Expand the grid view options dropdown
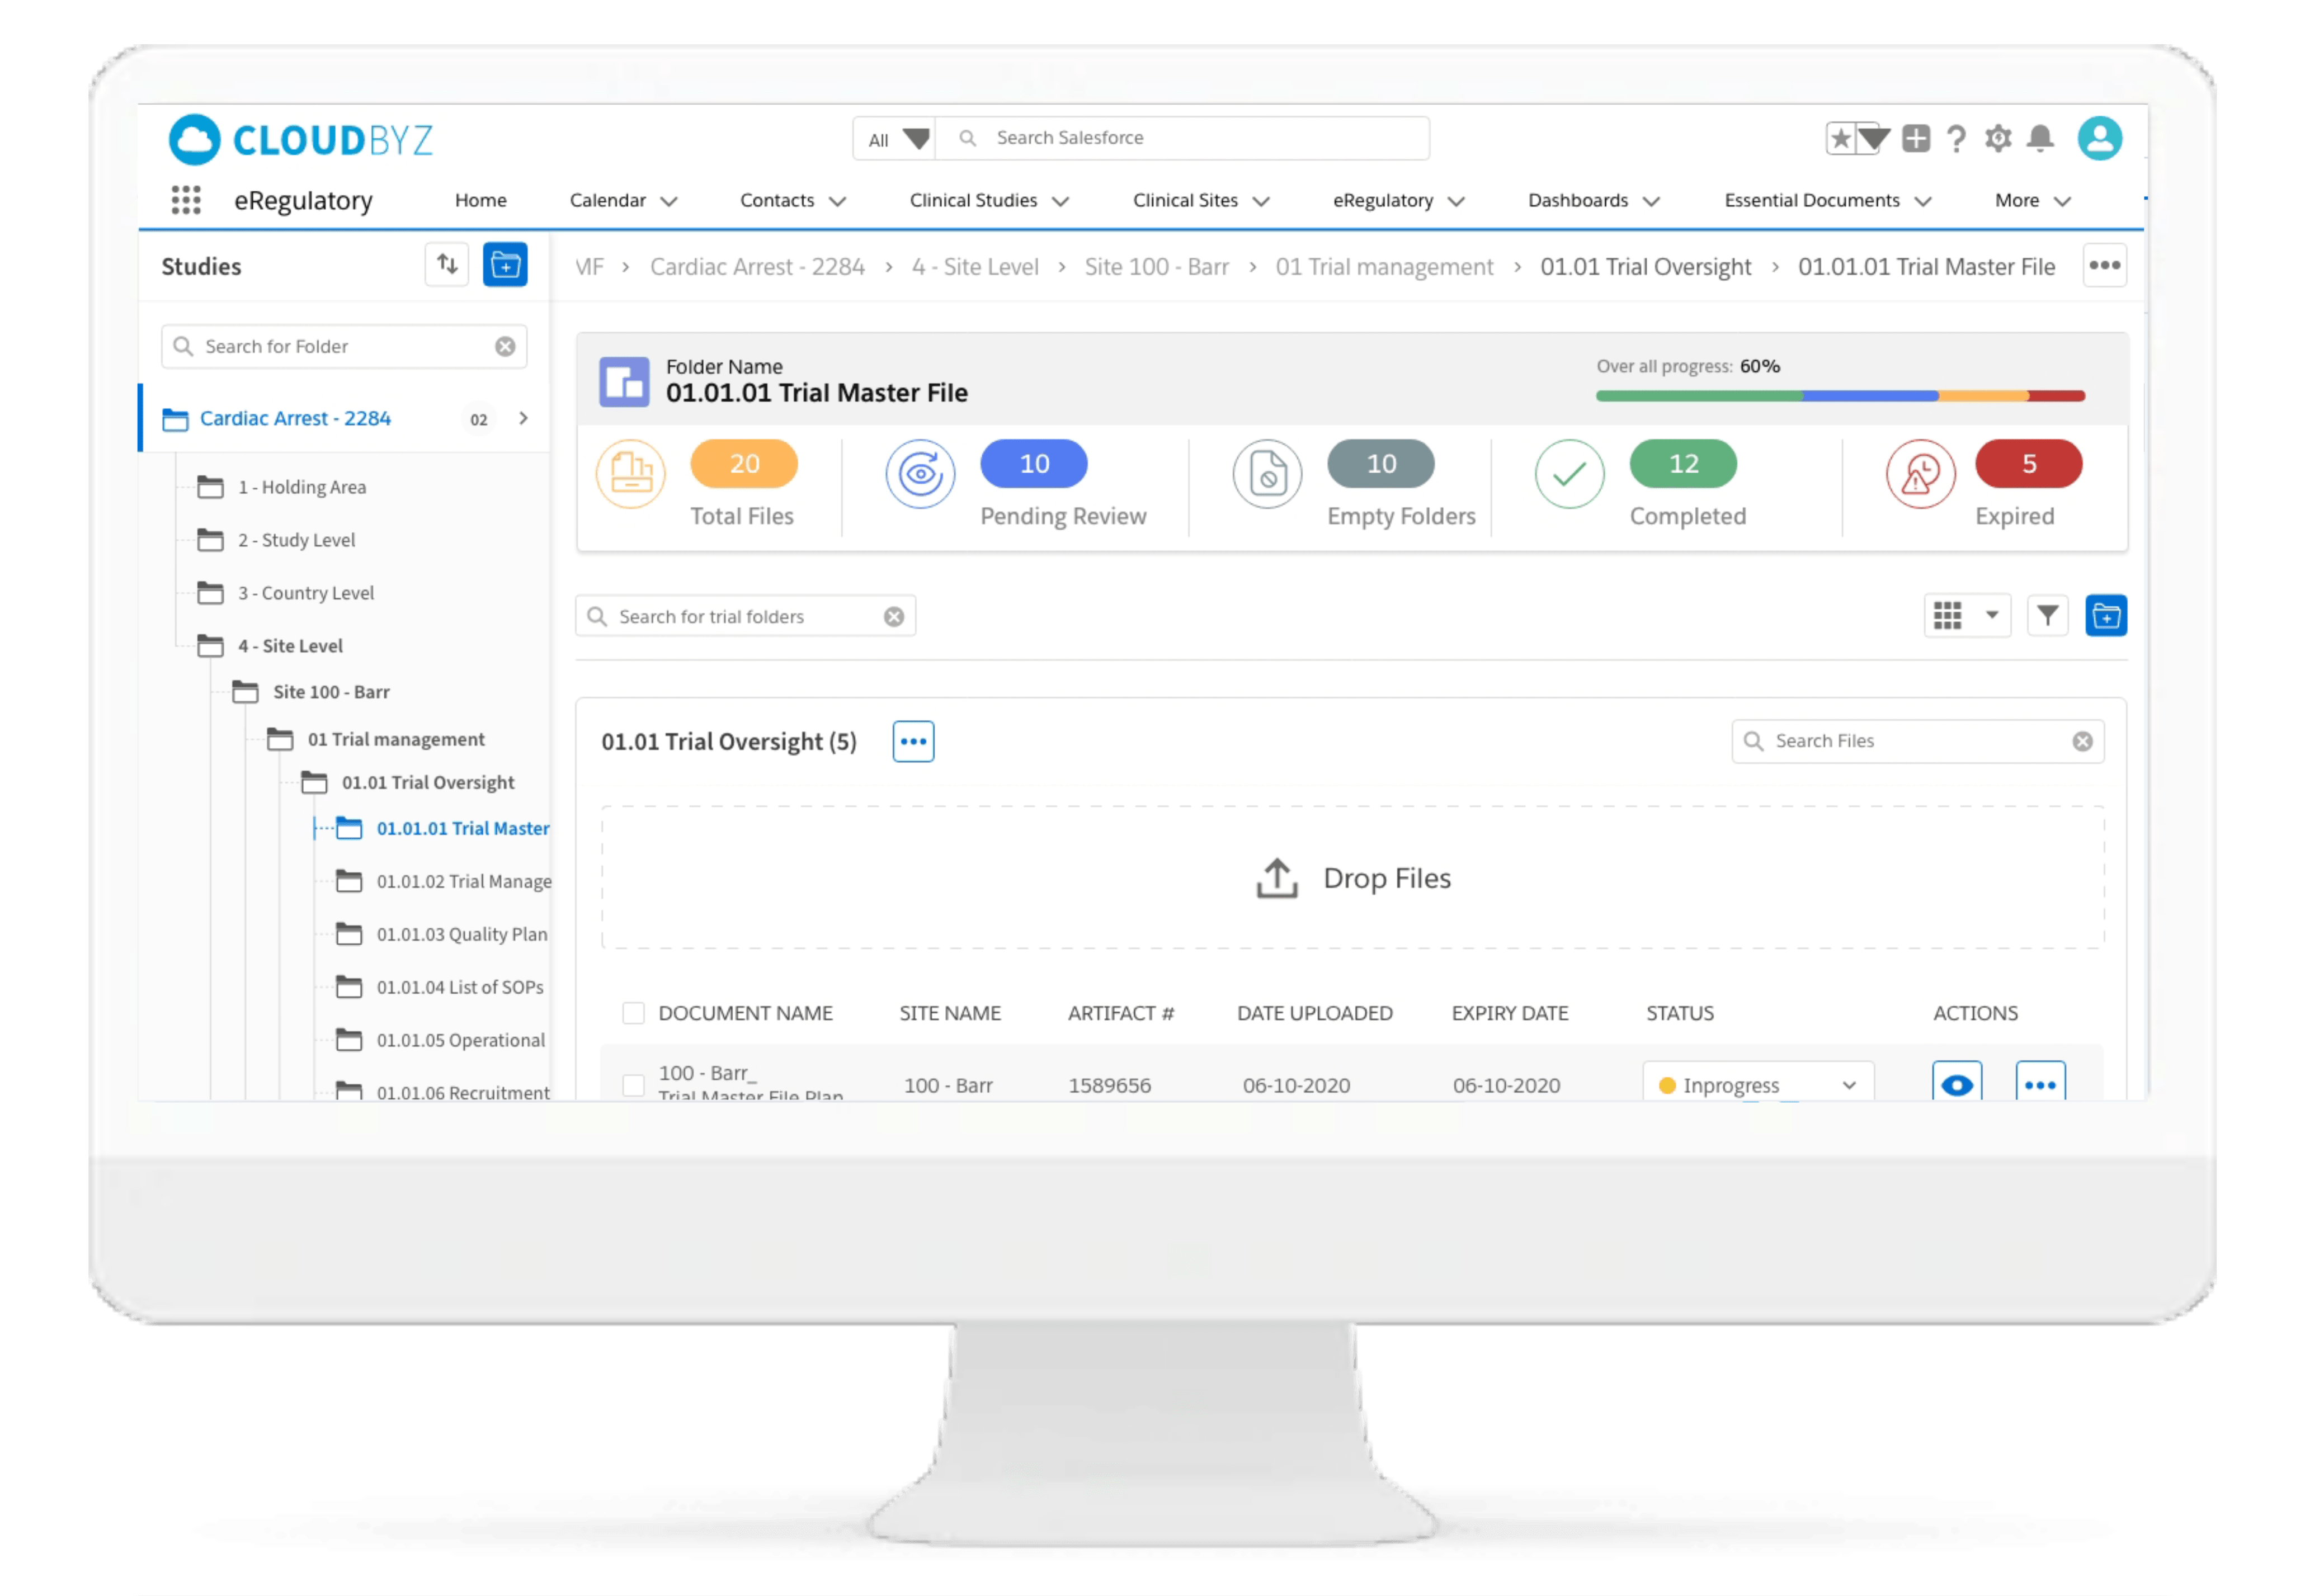The image size is (2305, 1596). click(x=1991, y=616)
